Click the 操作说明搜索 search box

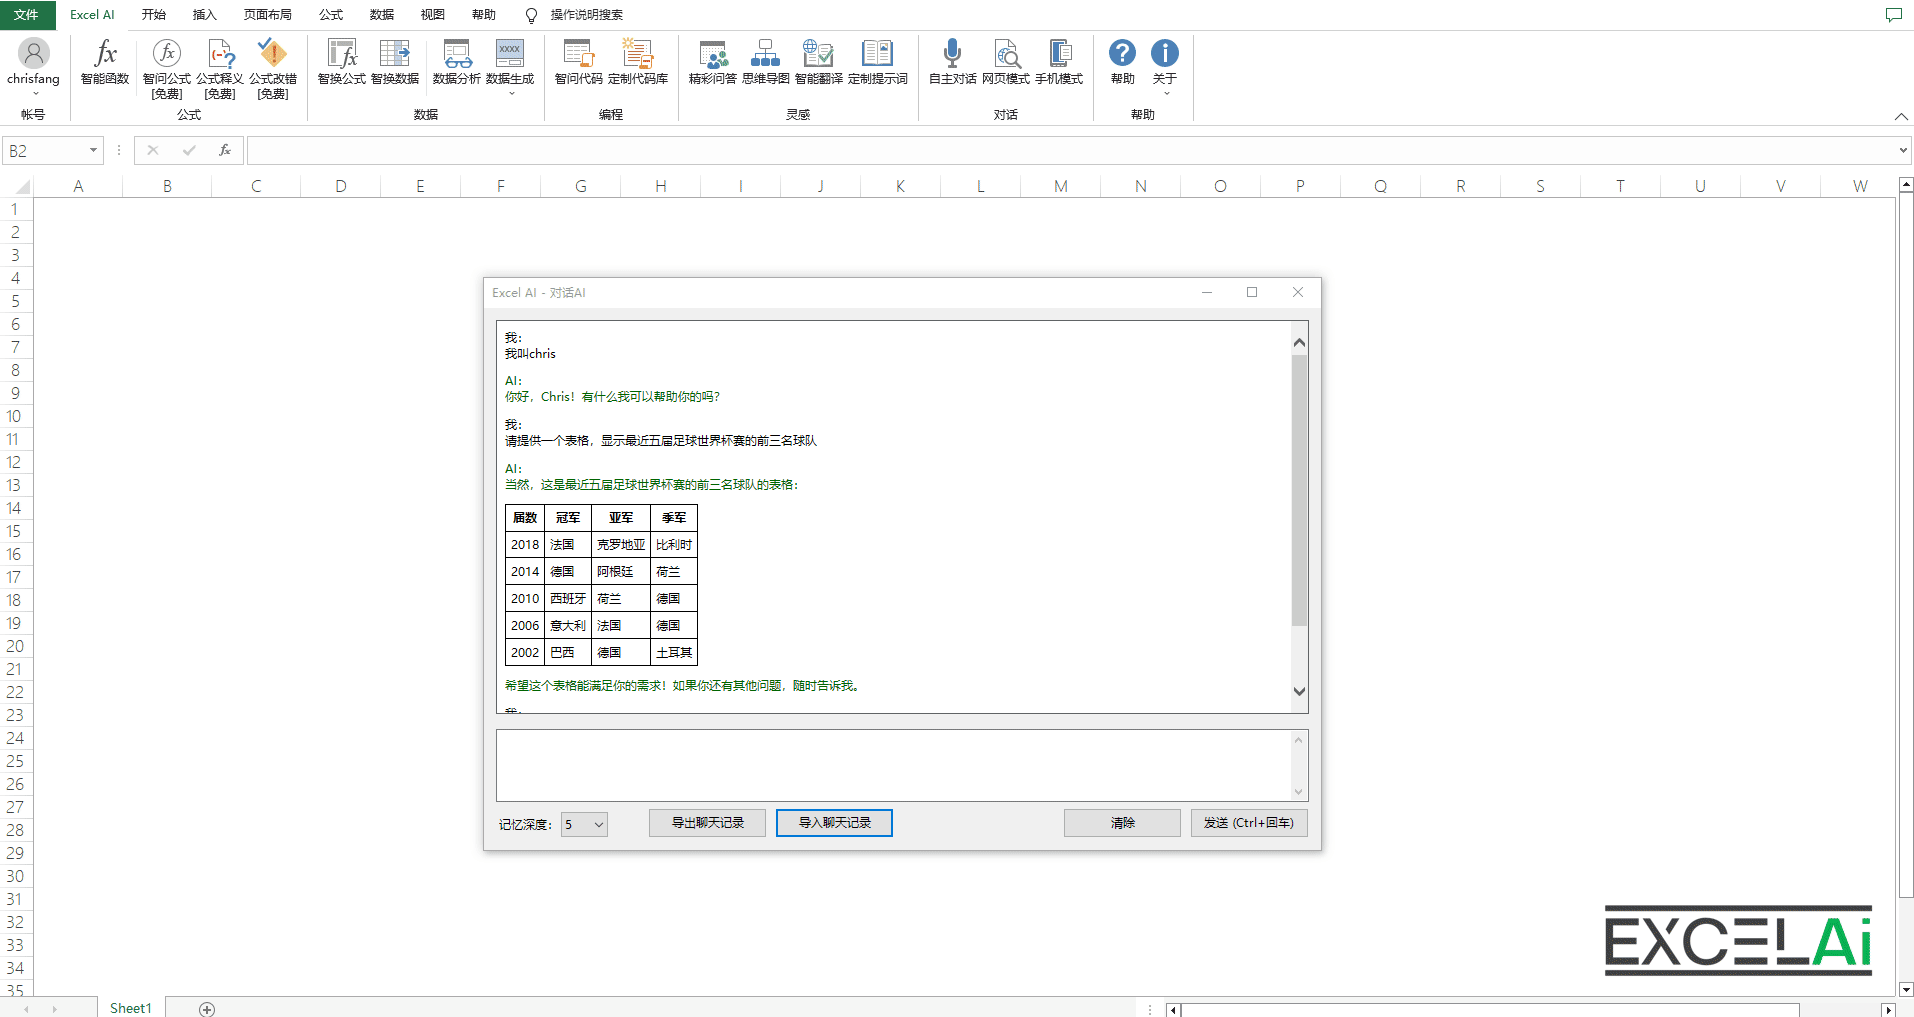(x=586, y=15)
